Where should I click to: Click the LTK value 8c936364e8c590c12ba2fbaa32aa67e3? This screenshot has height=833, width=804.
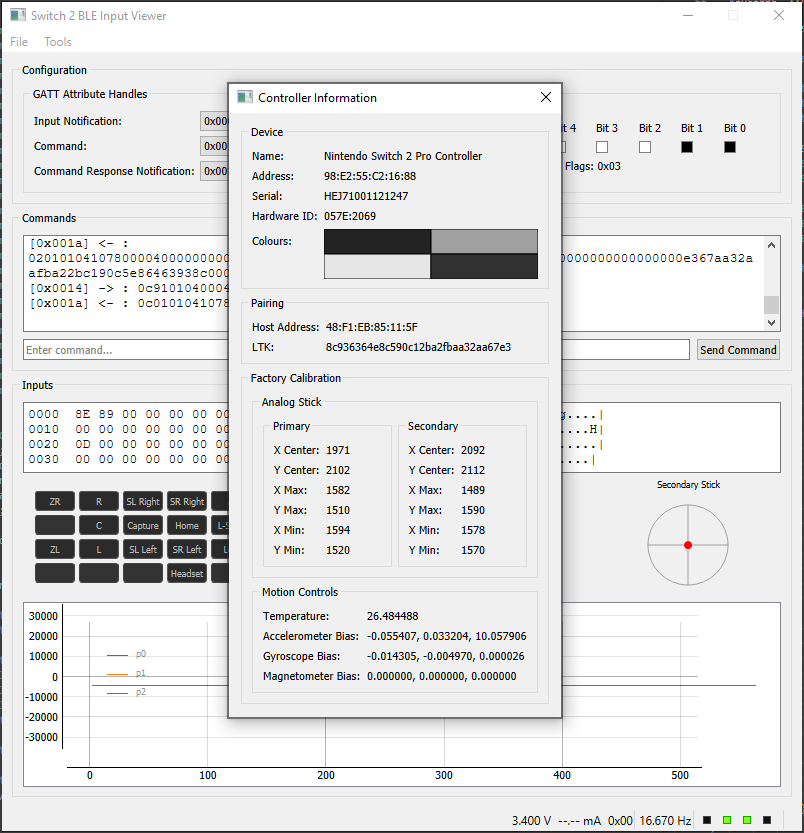click(x=418, y=347)
